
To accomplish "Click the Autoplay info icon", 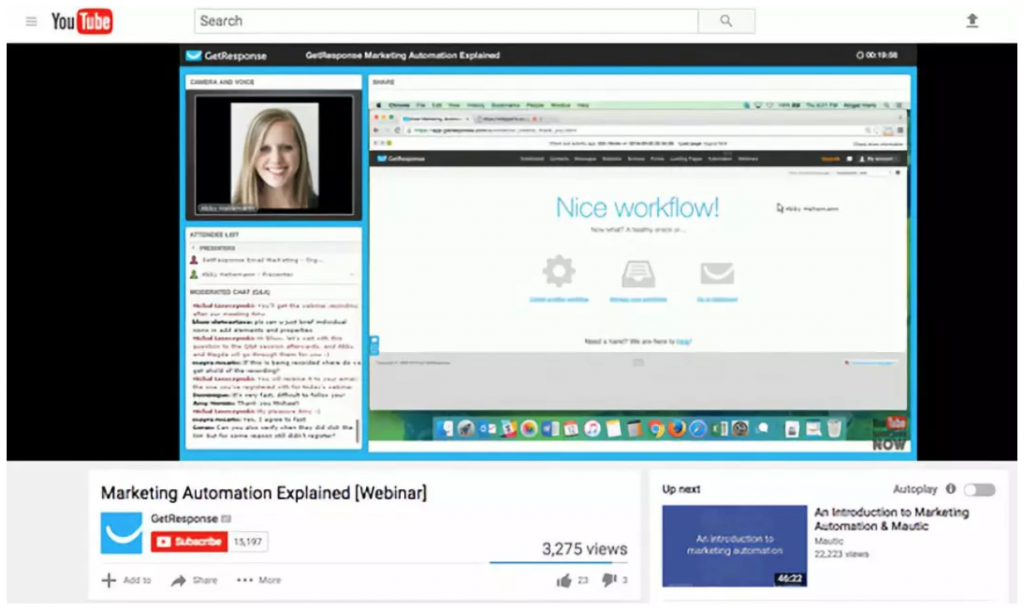I will (950, 489).
